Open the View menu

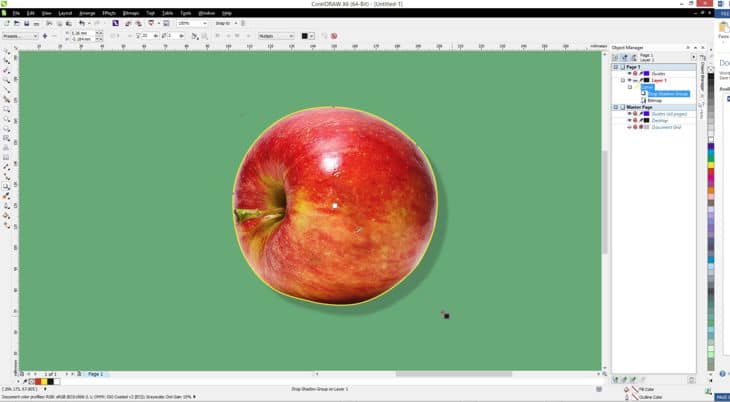click(x=47, y=14)
